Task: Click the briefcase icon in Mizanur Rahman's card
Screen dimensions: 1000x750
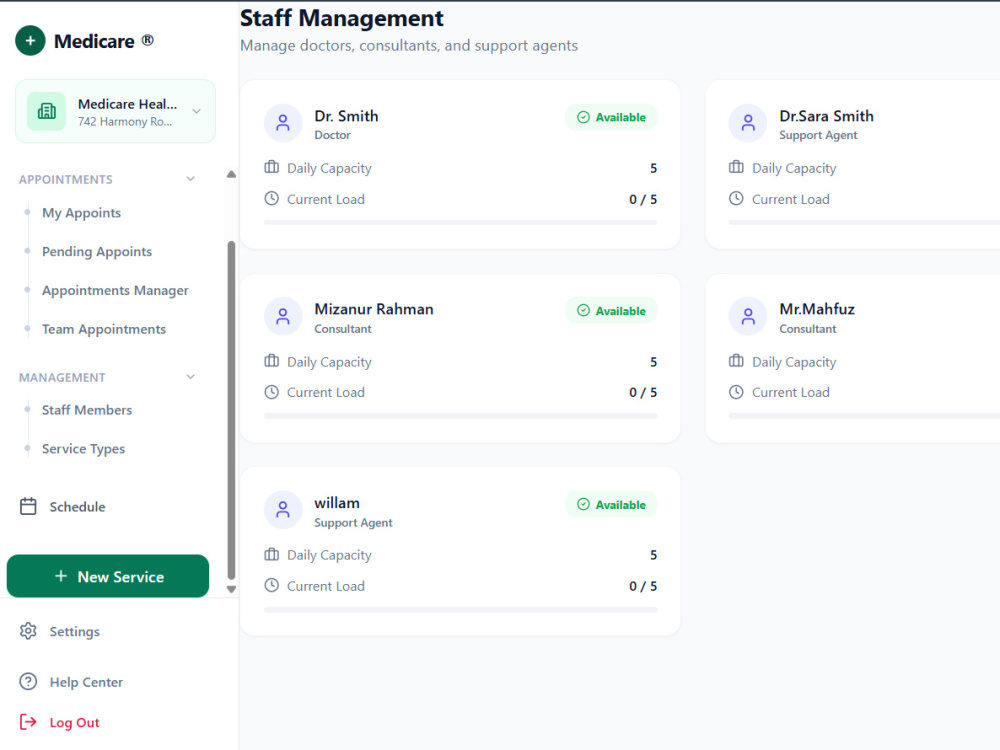Action: (x=272, y=361)
